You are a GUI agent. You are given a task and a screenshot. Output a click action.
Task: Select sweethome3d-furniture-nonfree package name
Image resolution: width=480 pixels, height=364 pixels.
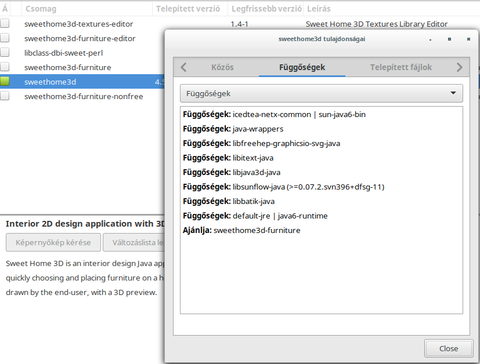coord(84,96)
